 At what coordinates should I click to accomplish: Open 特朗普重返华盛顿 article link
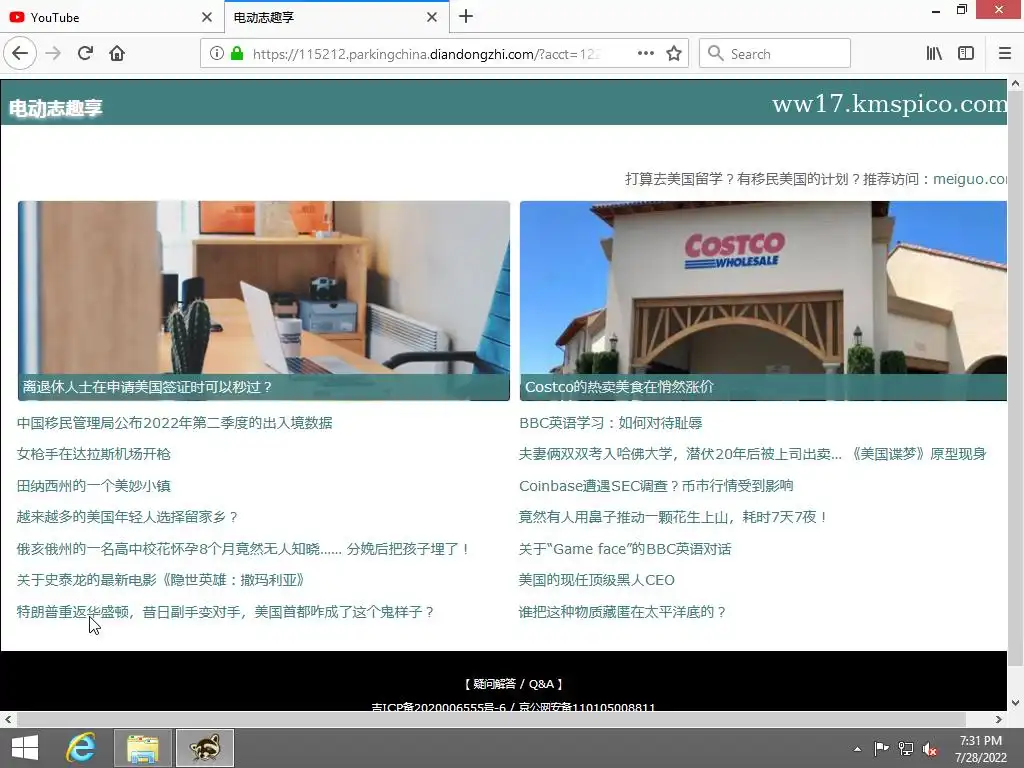click(x=225, y=612)
